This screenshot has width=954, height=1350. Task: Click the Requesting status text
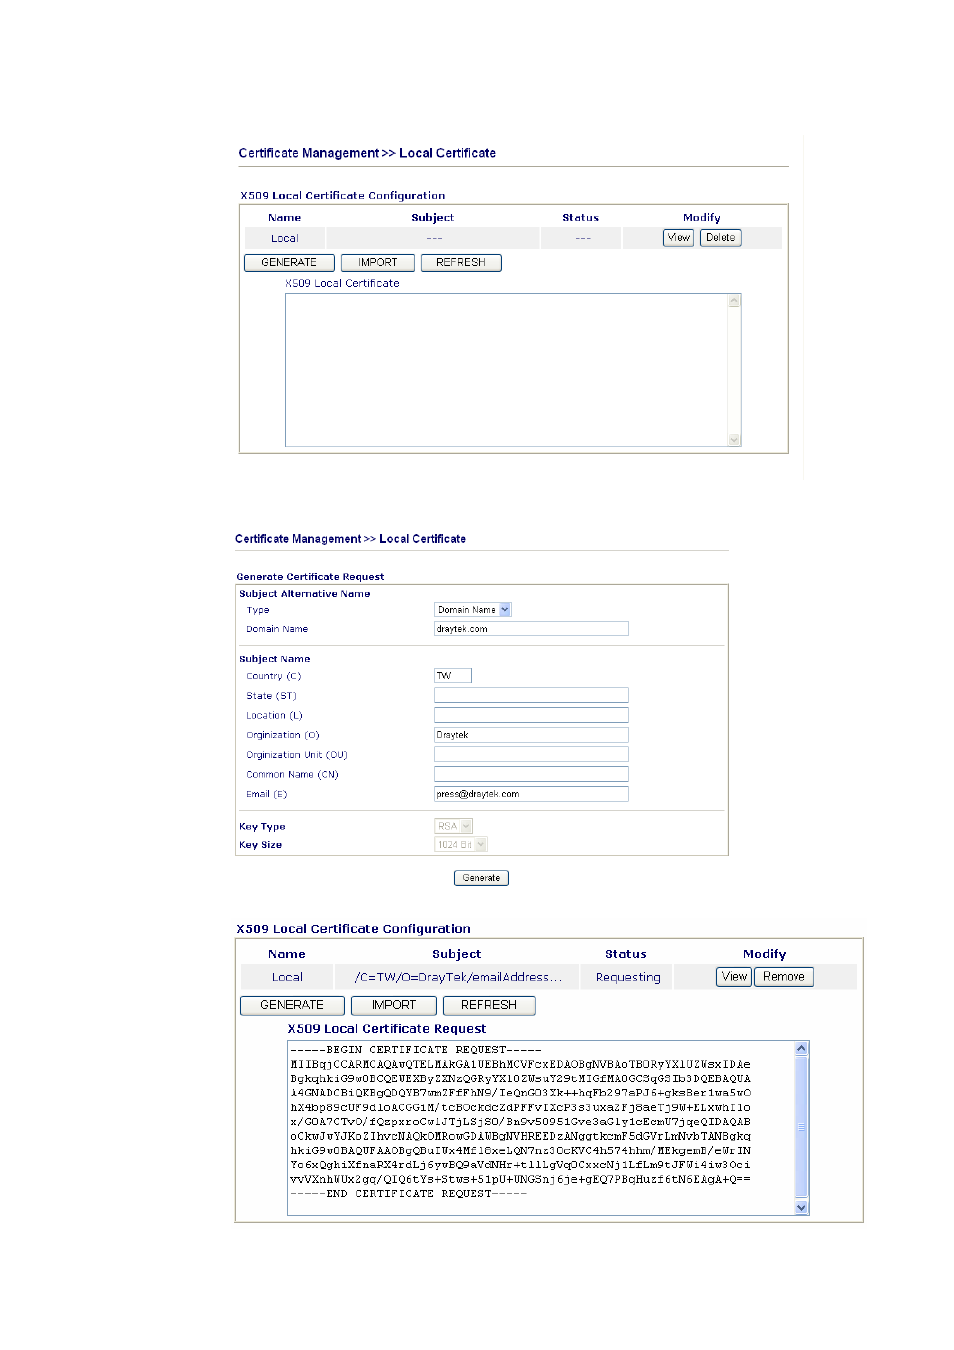click(628, 978)
